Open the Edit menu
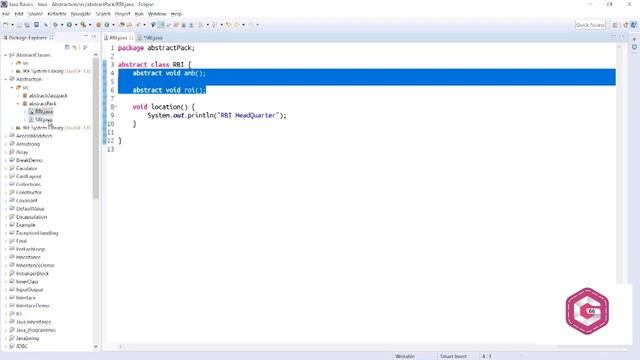Viewport: 640px width, 360px height. 19,14
